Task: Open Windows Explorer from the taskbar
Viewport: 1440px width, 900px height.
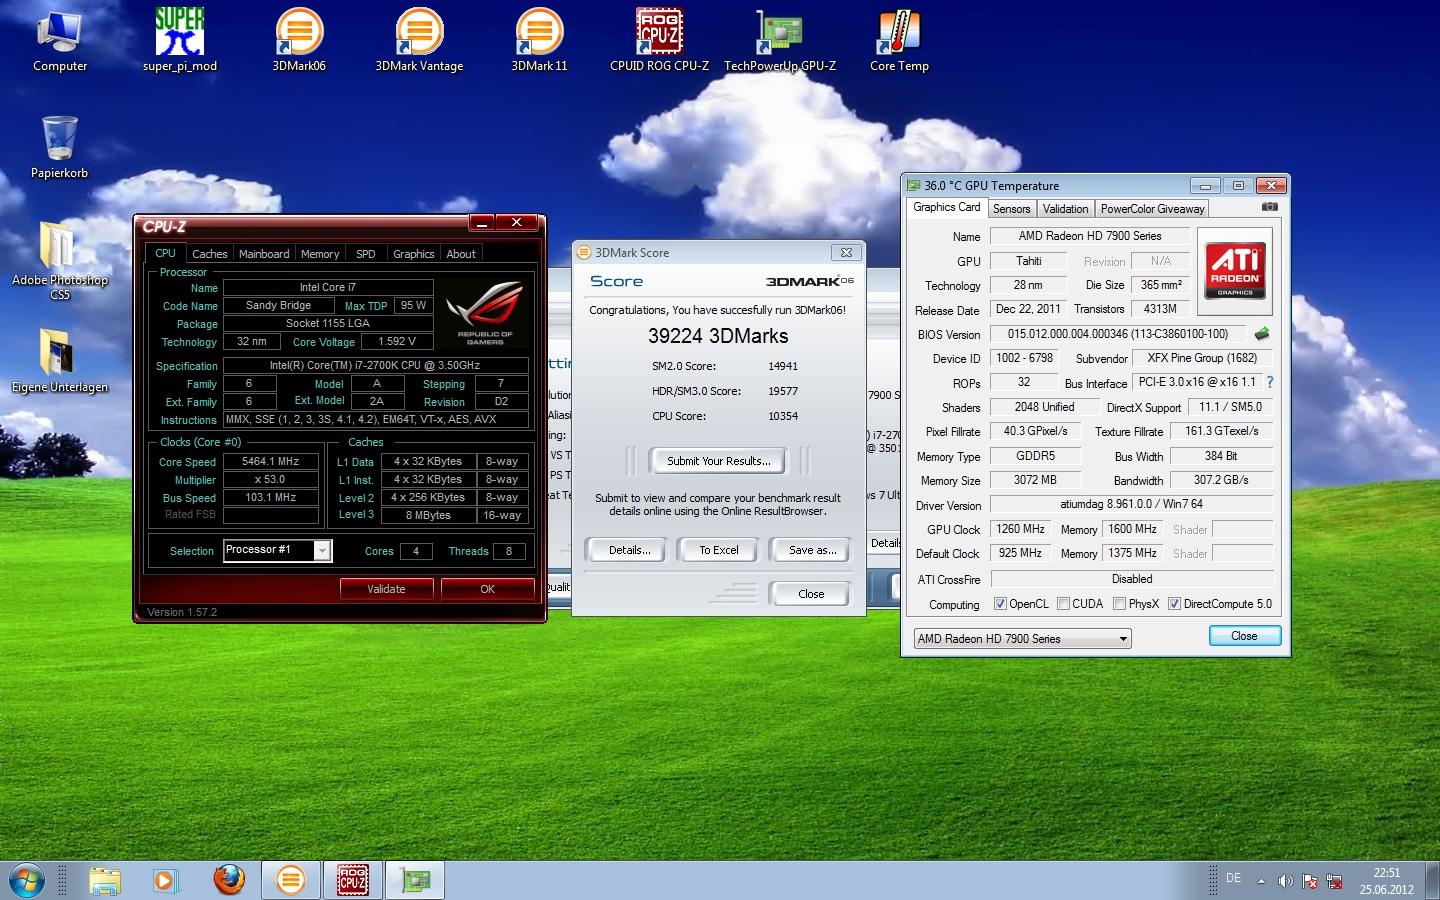Action: pos(105,881)
